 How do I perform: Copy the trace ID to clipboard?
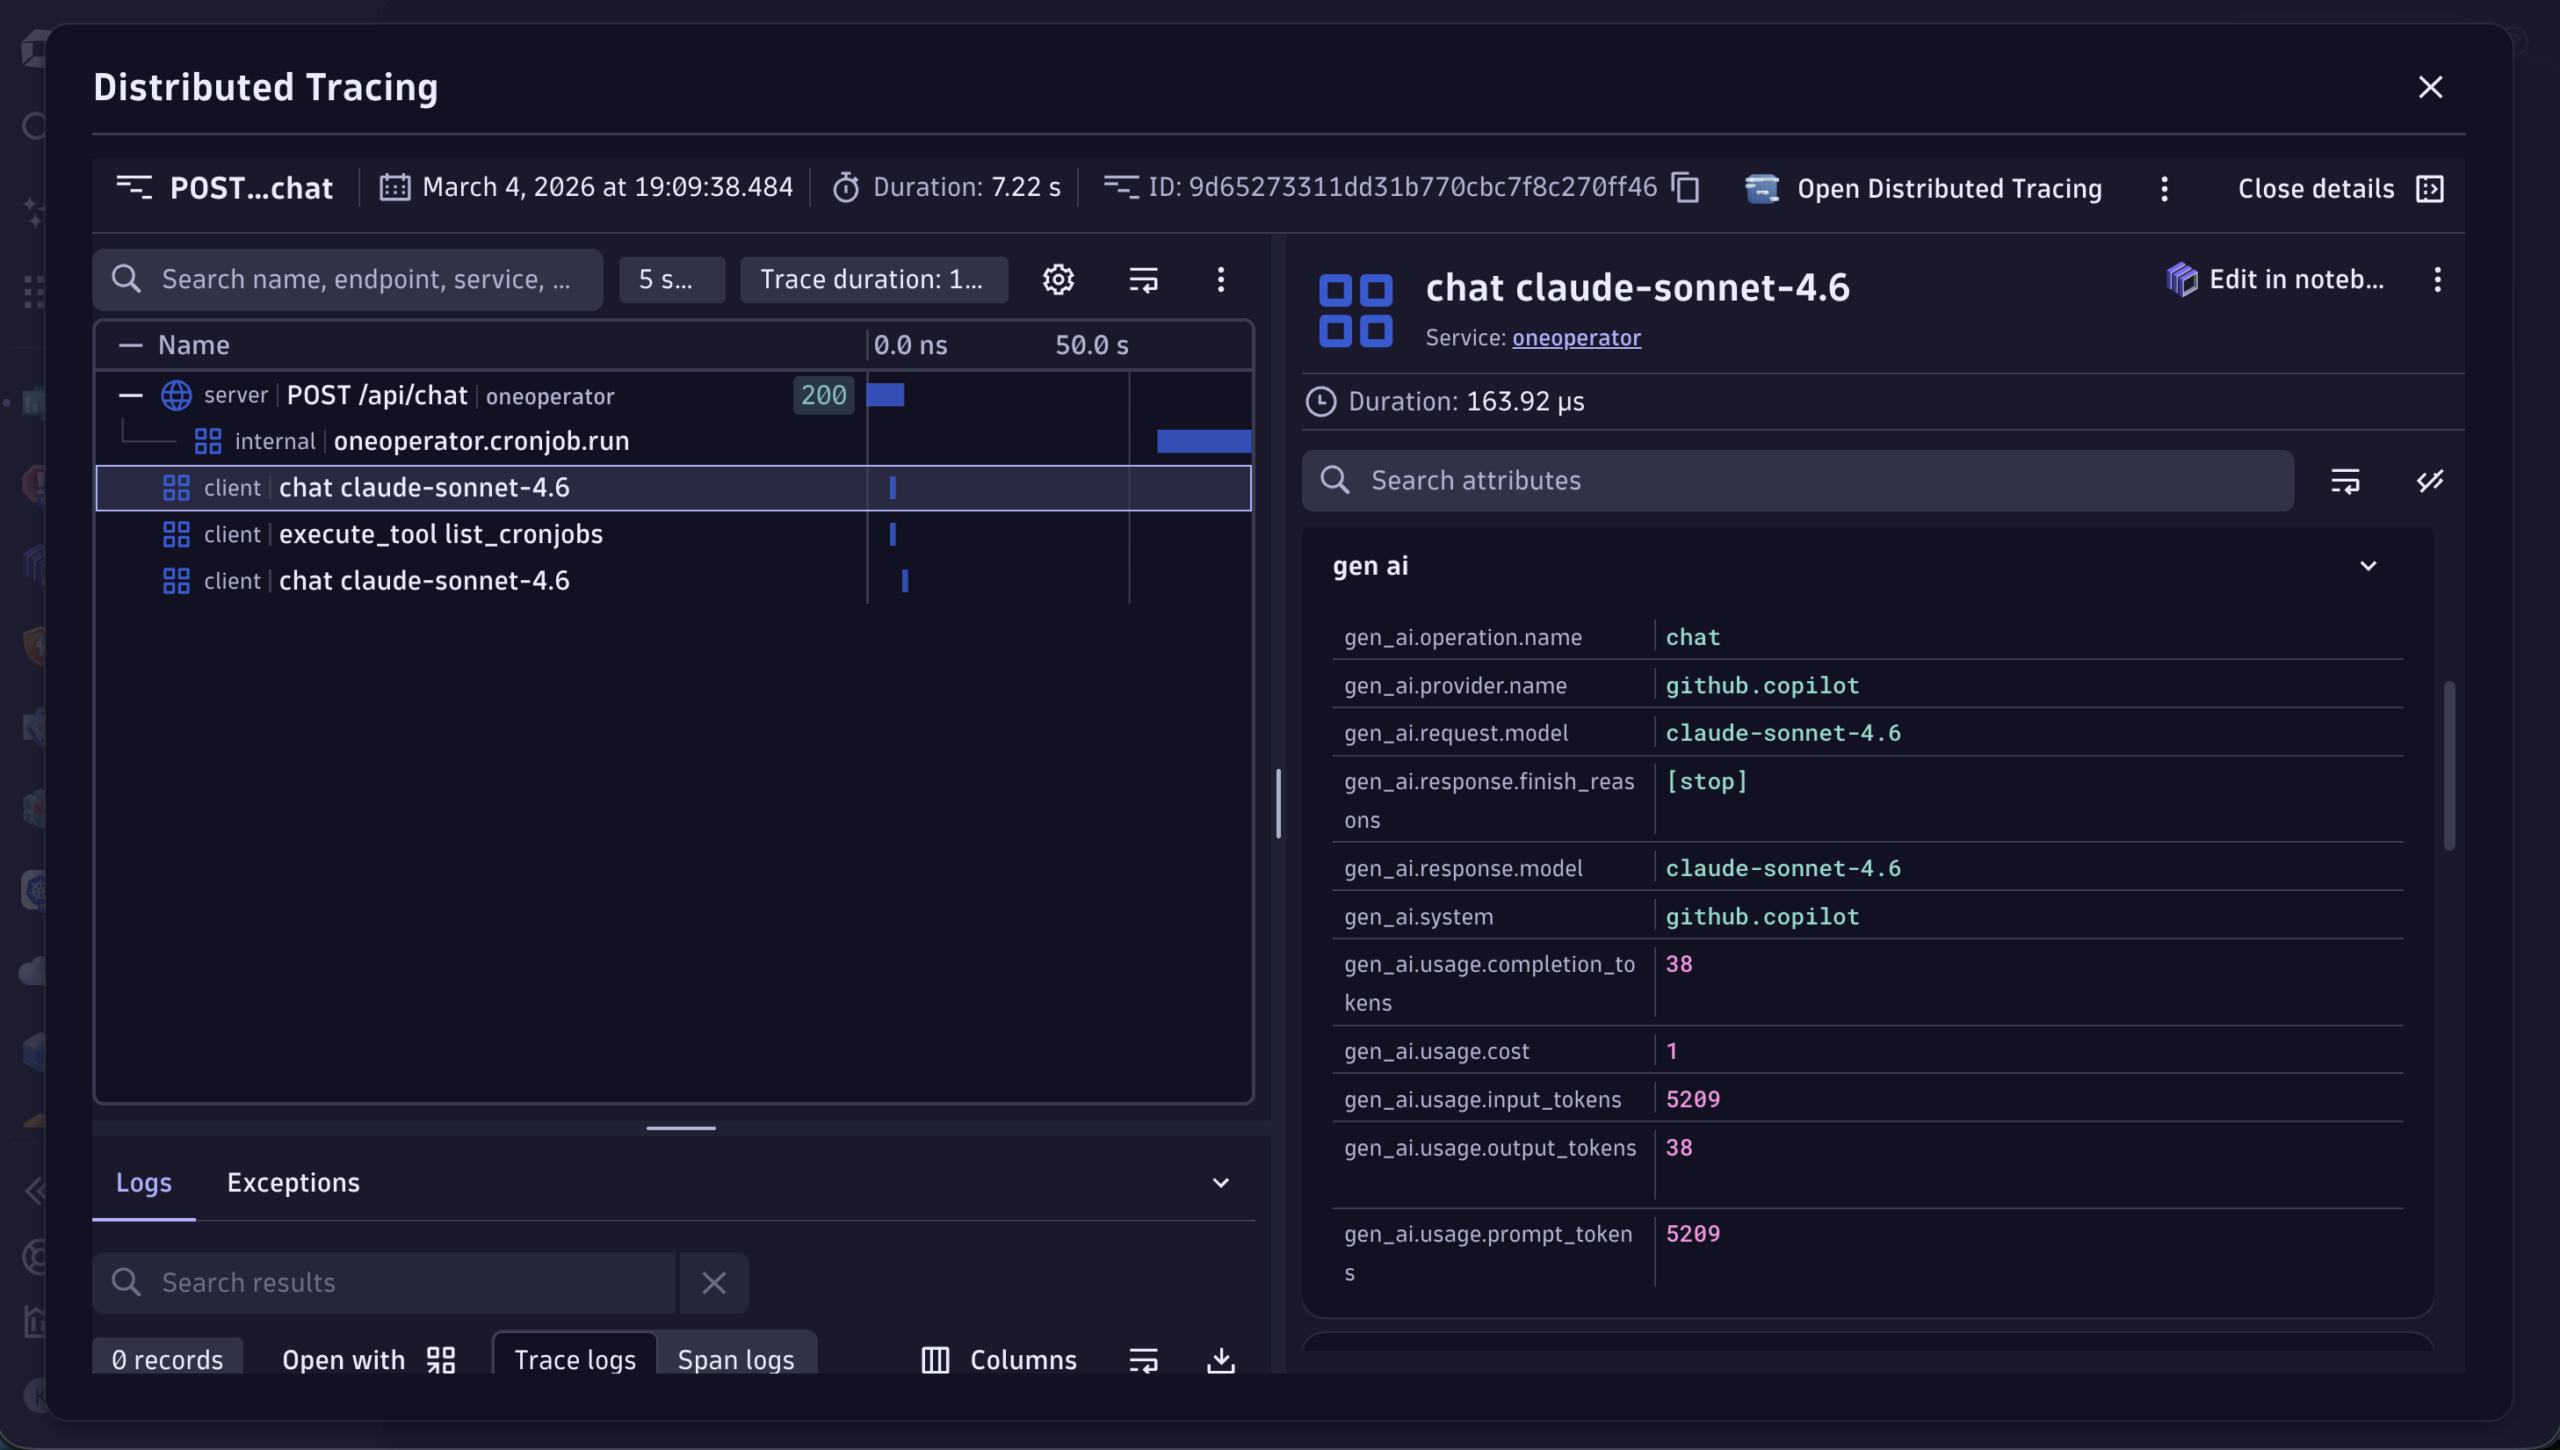(x=1686, y=187)
